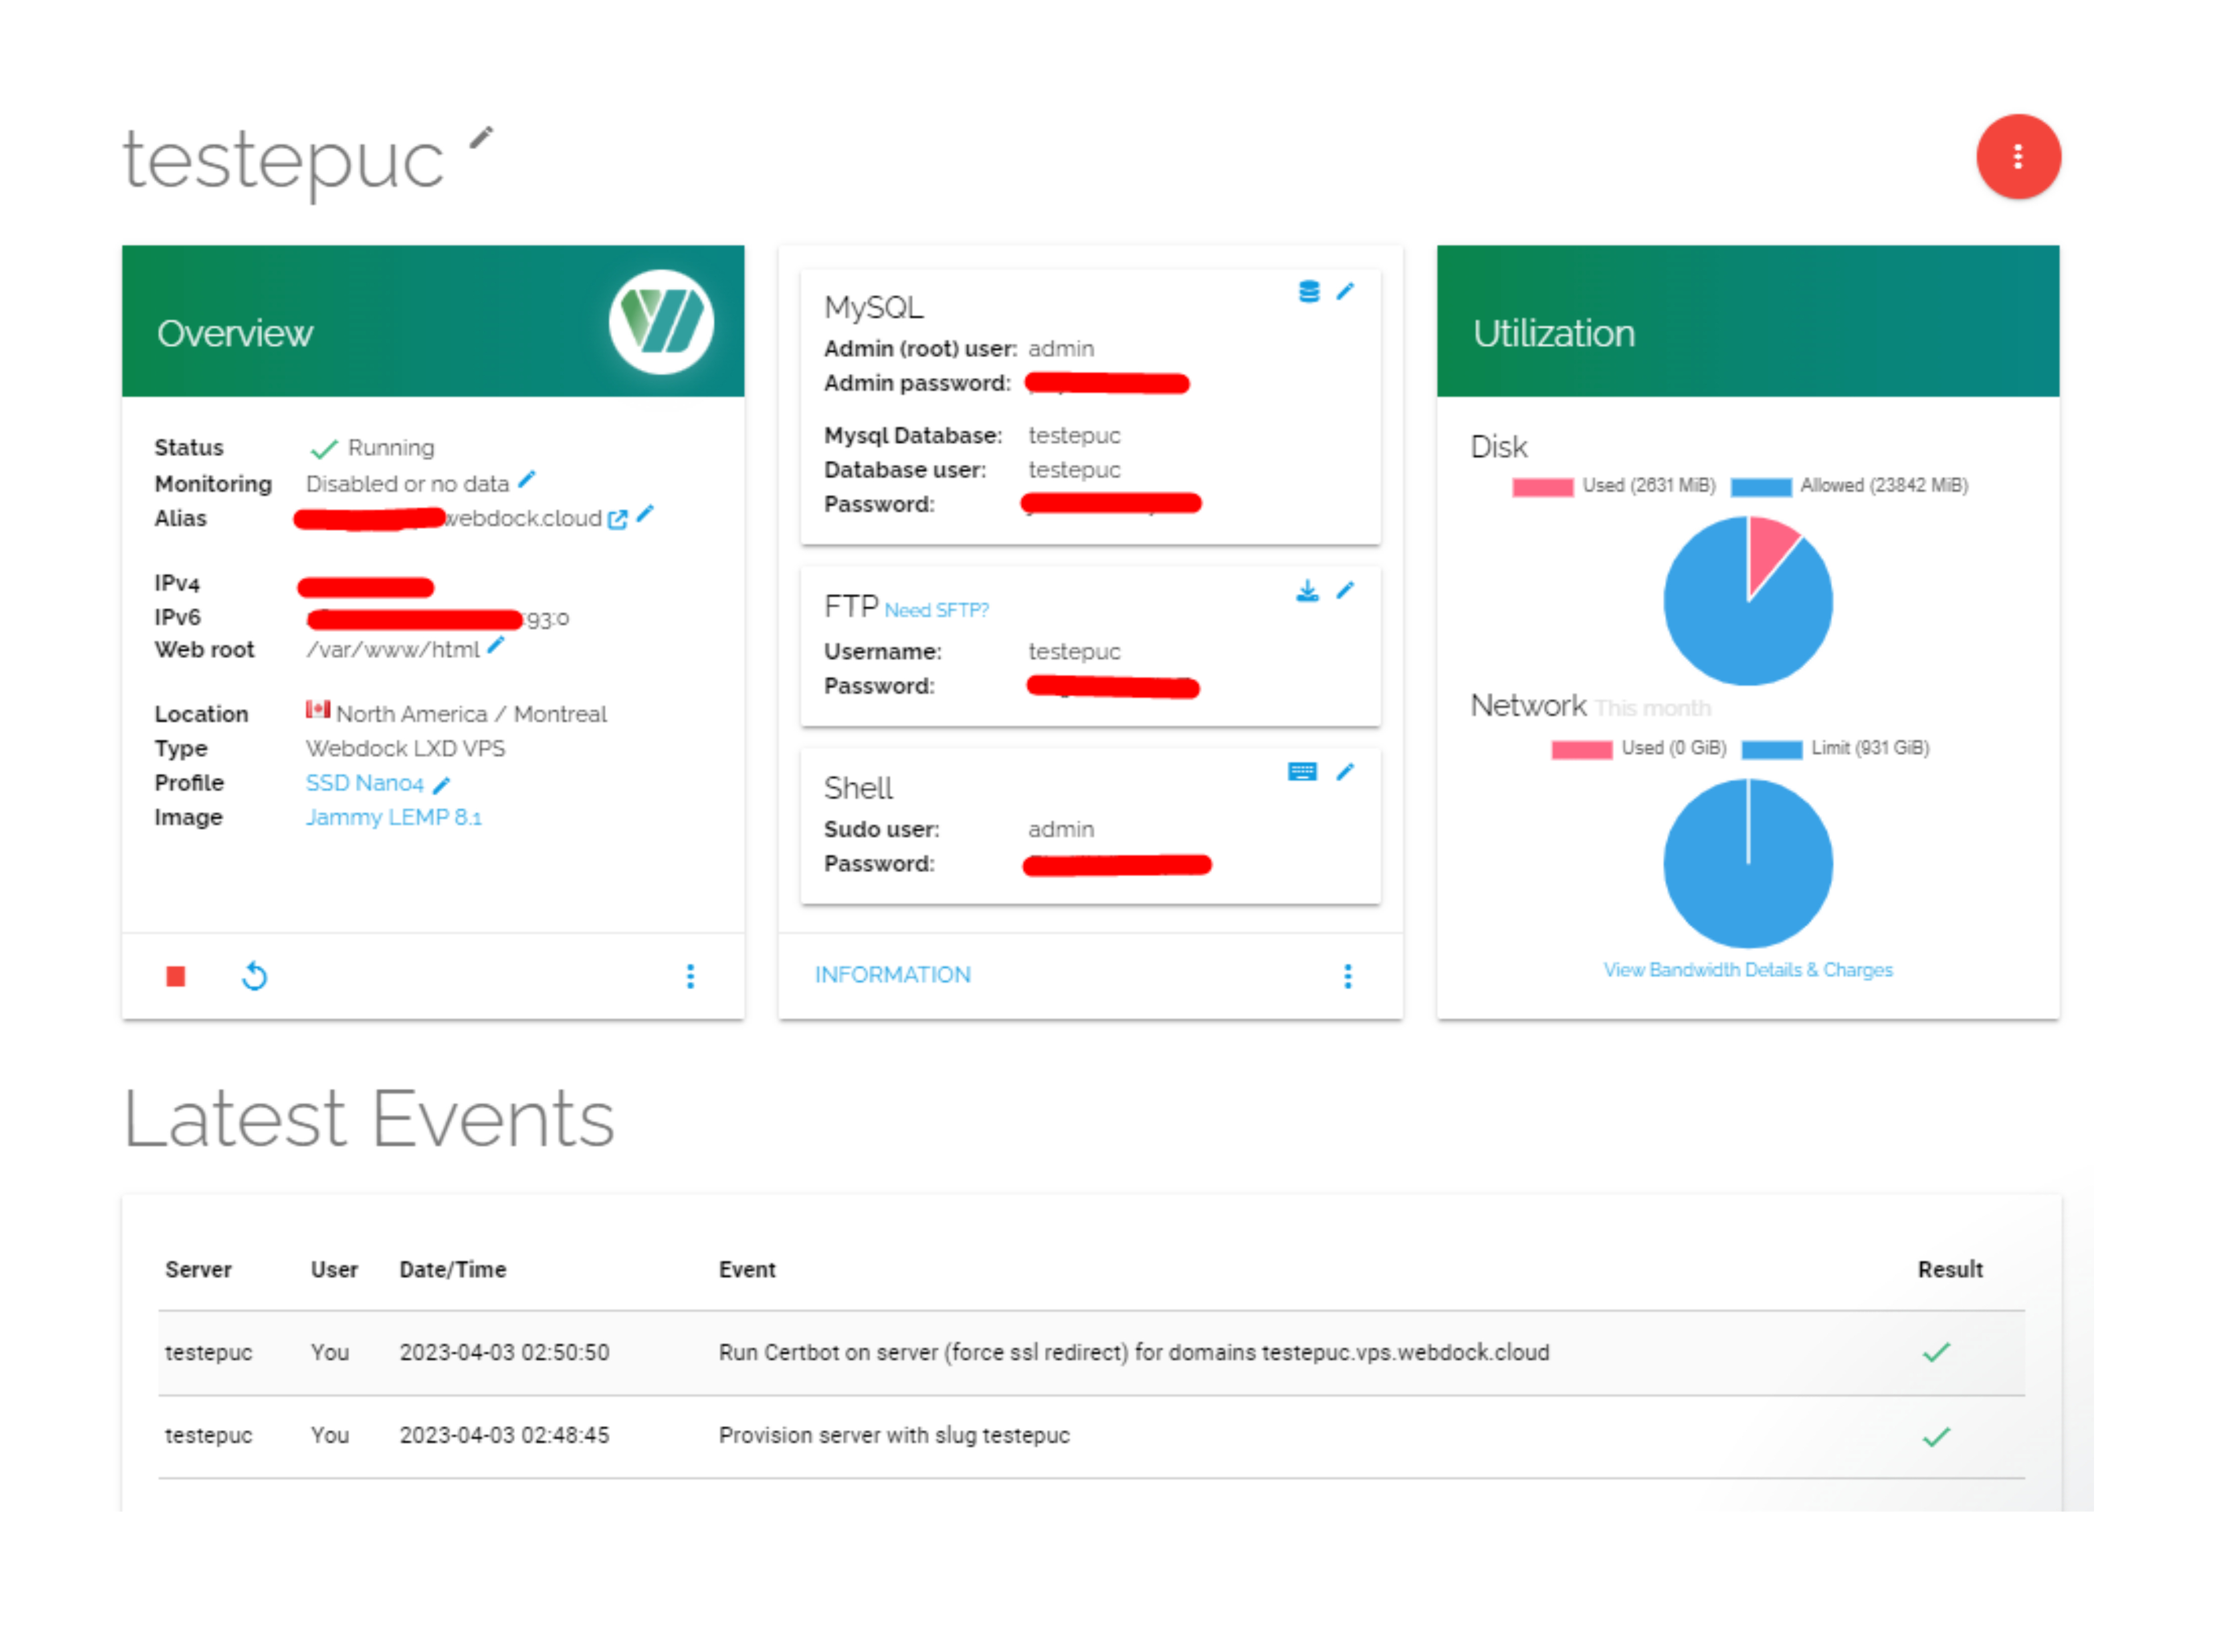Image resolution: width=2222 pixels, height=1652 pixels.
Task: Edit the SSD Nano4 profile pencil icon
Action: [x=441, y=784]
